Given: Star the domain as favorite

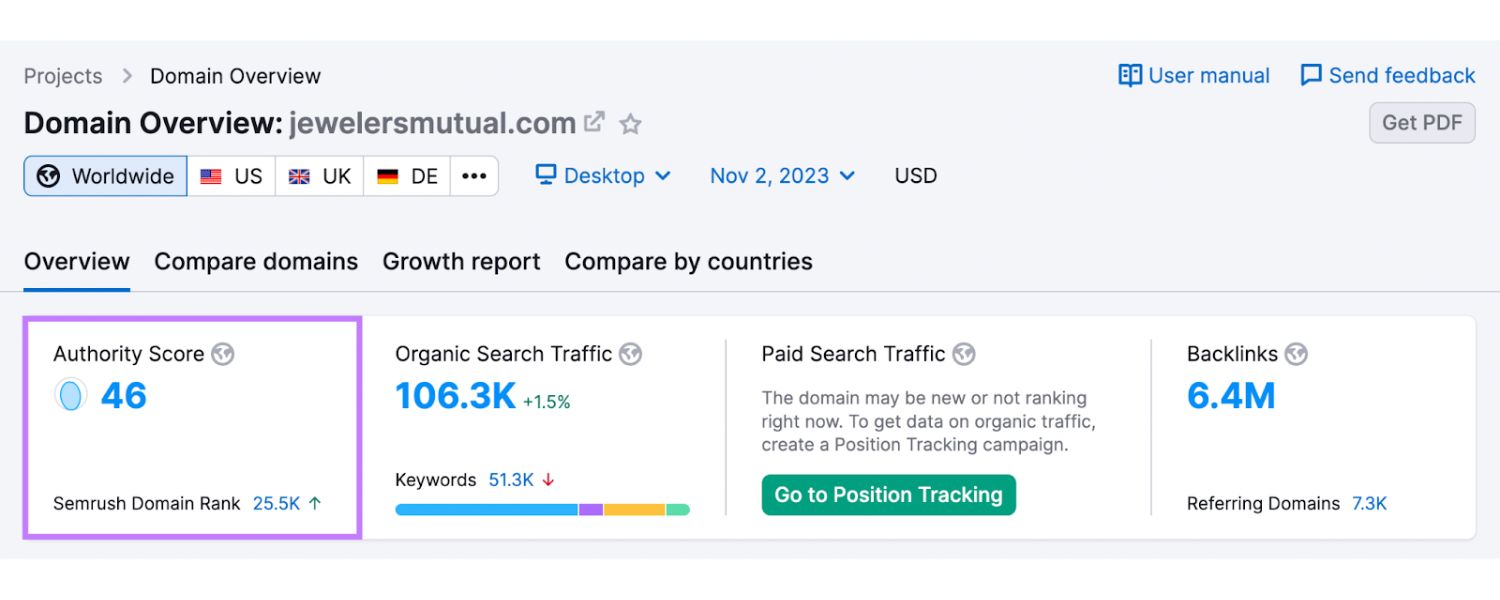Looking at the screenshot, I should coord(630,124).
